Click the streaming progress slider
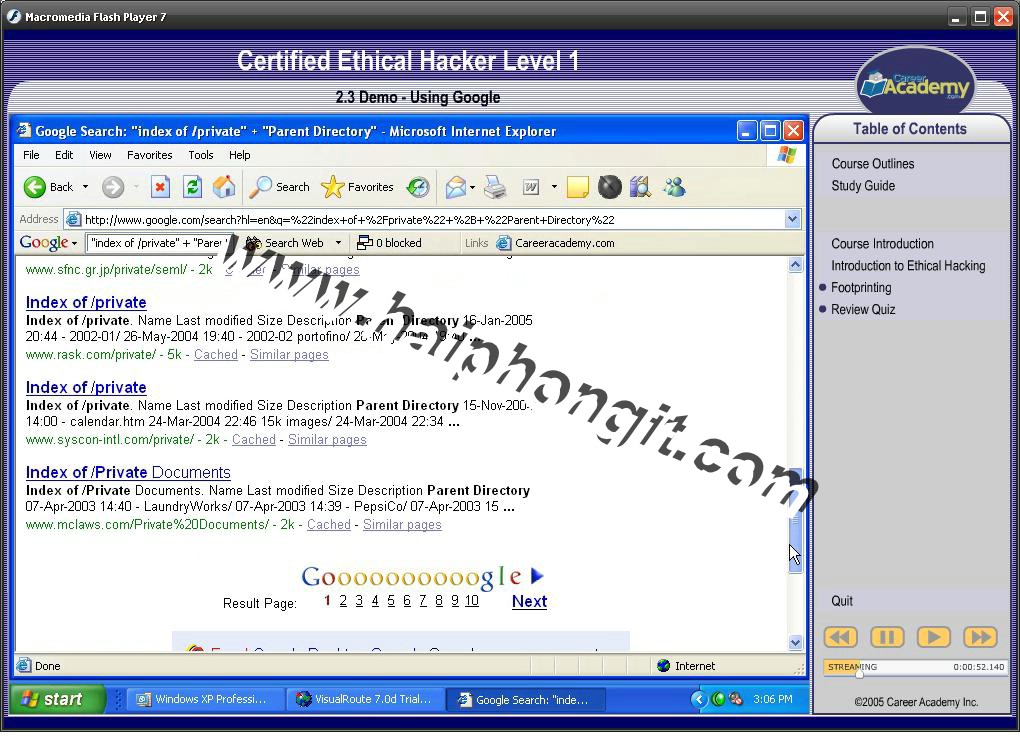Viewport: 1020px width, 751px height. (859, 672)
